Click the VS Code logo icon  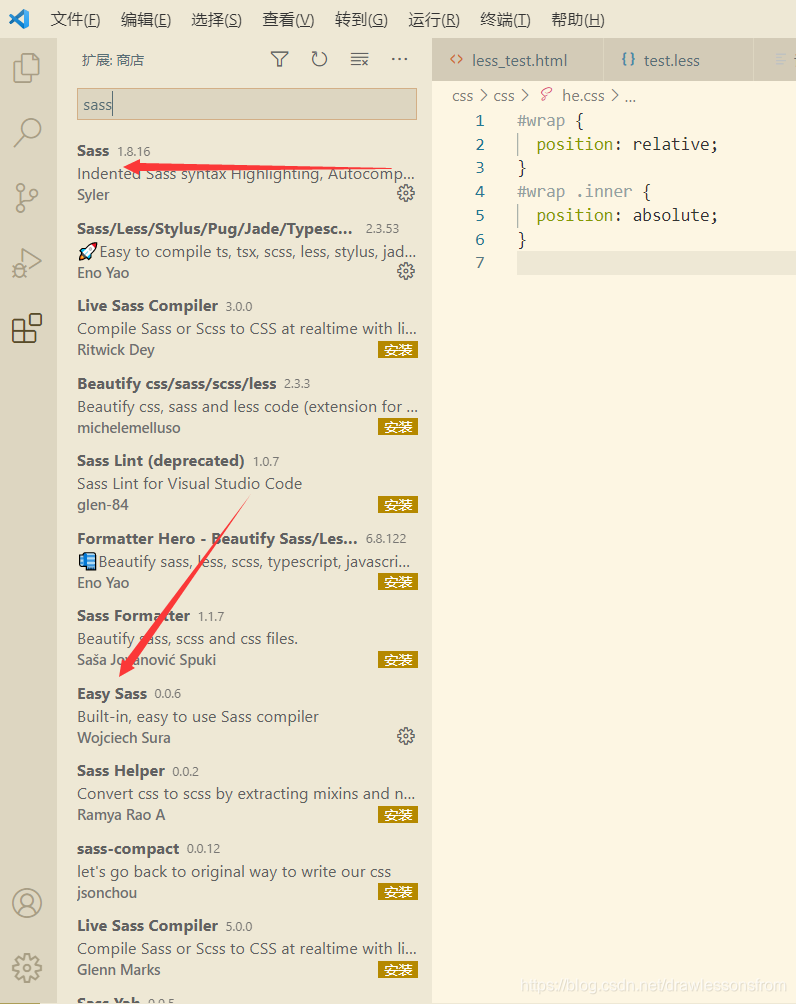coord(19,19)
